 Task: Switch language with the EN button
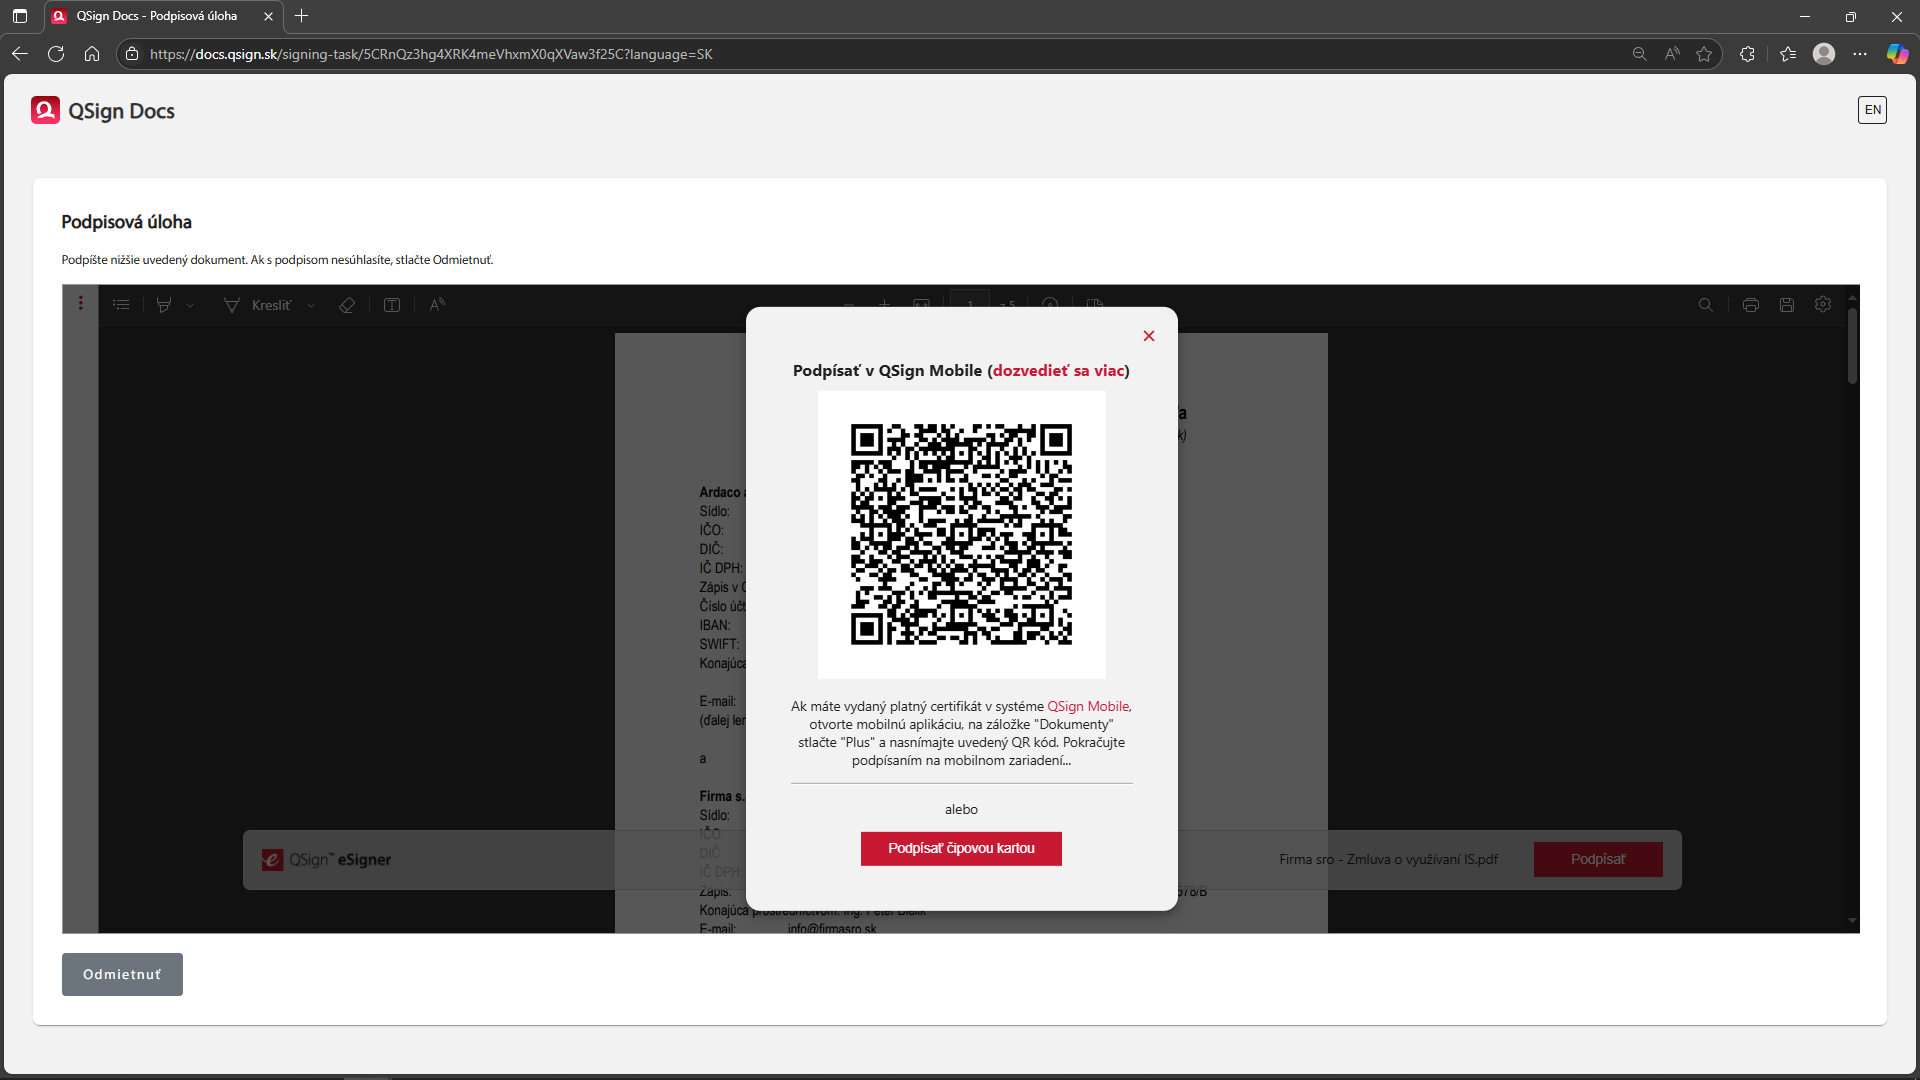click(1872, 110)
